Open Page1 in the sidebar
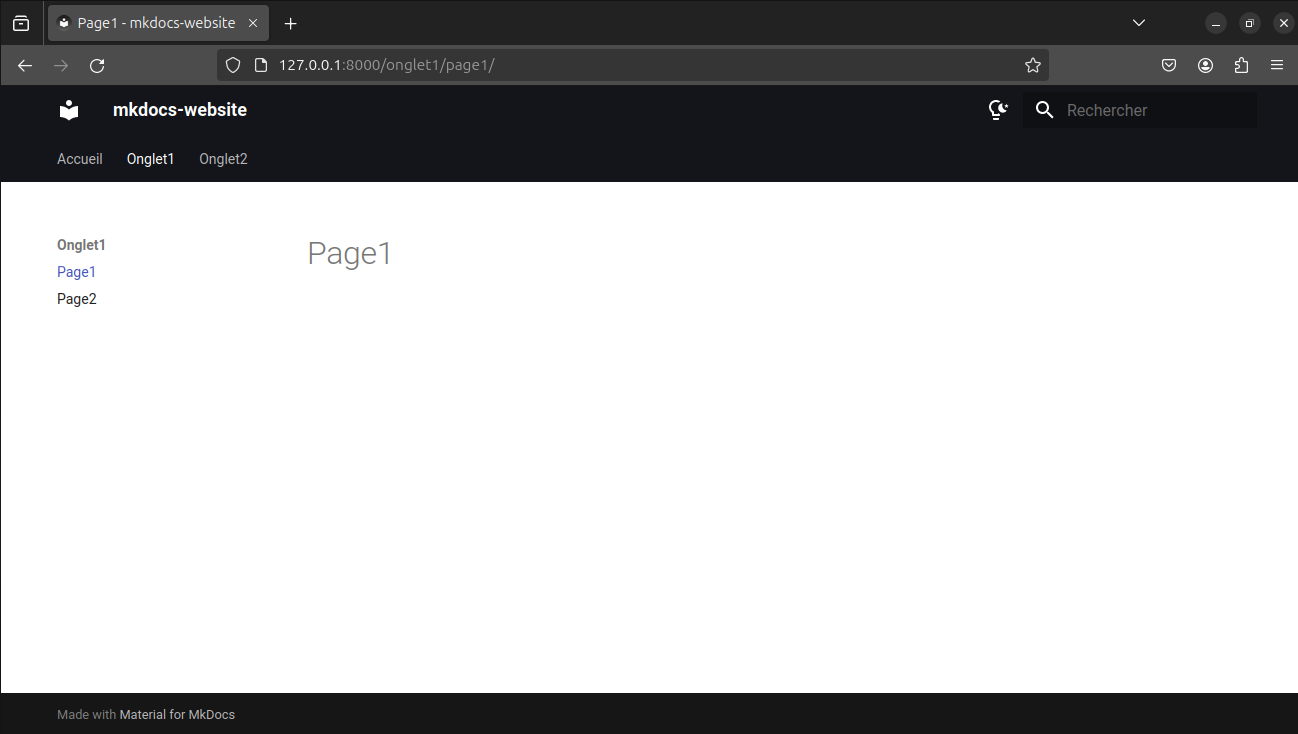1298x734 pixels. [x=76, y=272]
